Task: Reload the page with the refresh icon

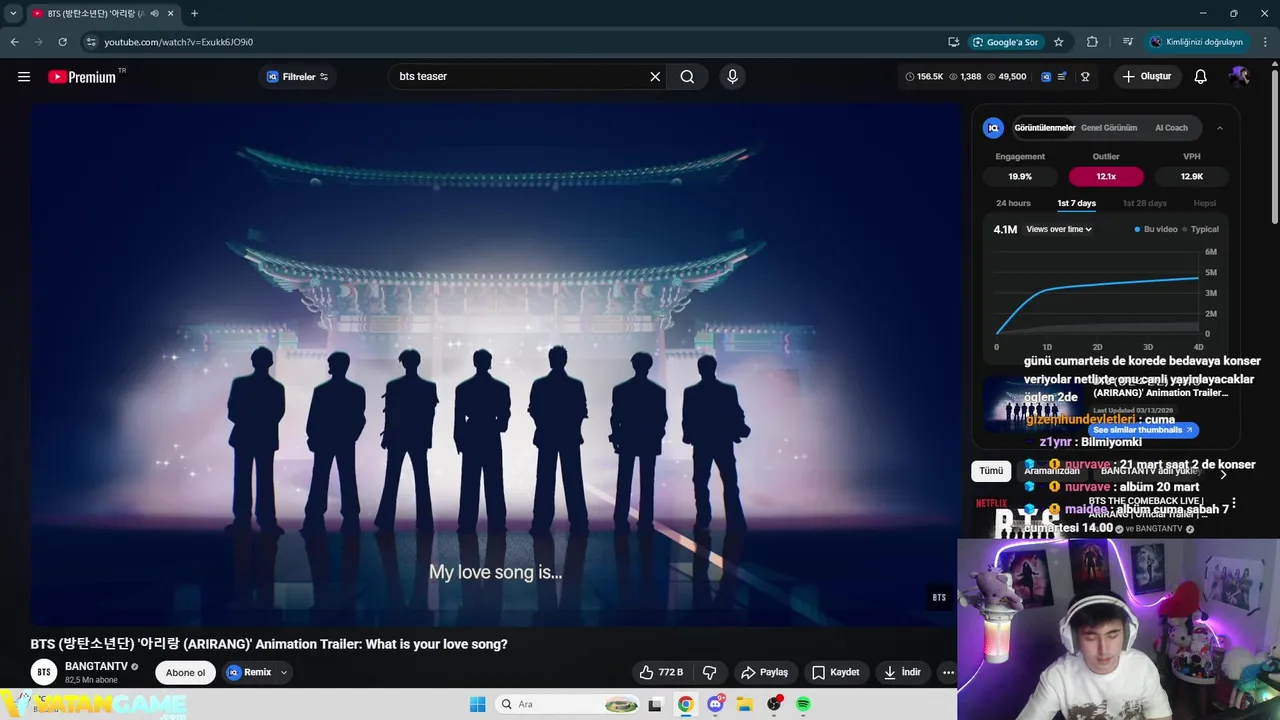Action: click(62, 42)
